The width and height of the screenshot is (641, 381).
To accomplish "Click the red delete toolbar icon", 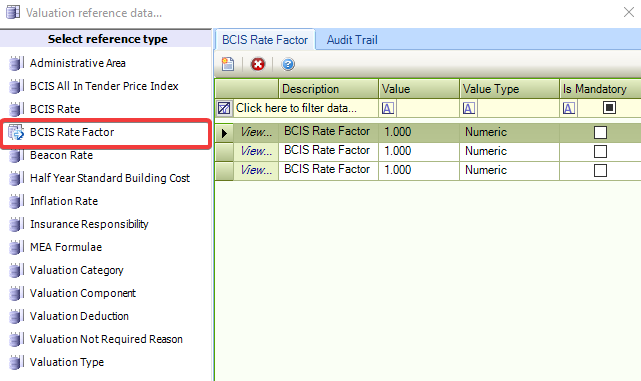I will click(258, 64).
